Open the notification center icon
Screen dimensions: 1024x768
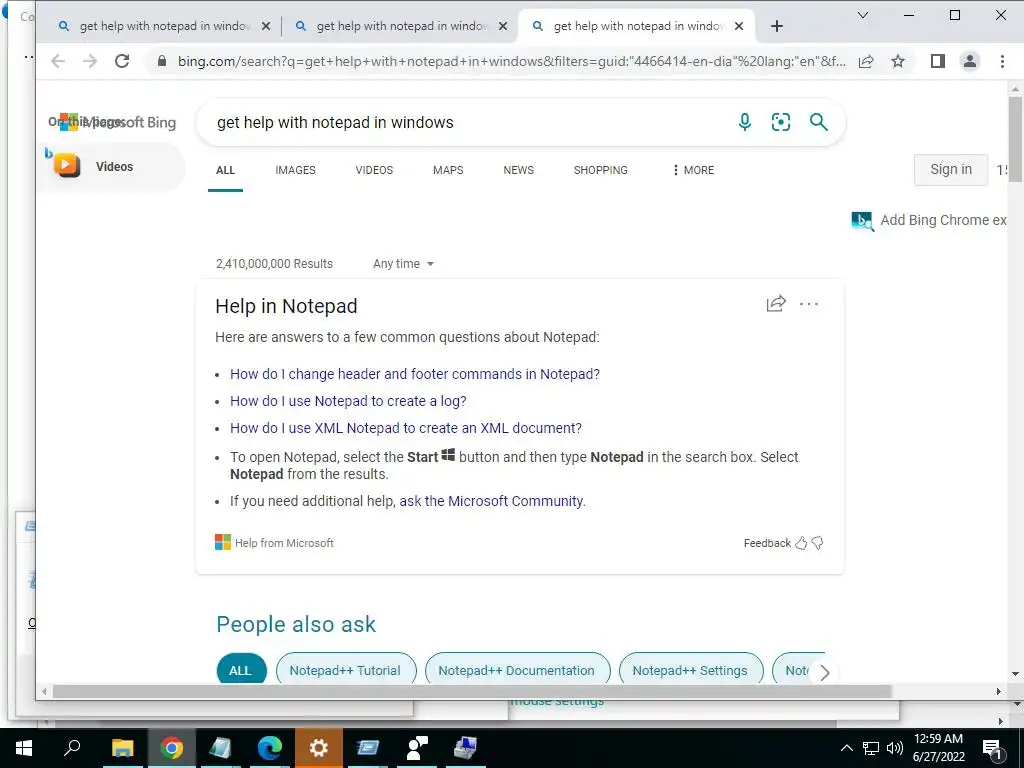coord(993,749)
